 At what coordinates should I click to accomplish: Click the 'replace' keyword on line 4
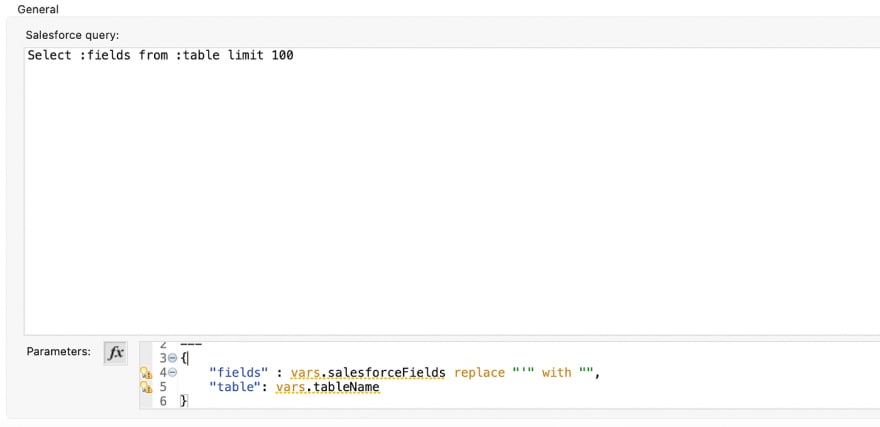[479, 373]
